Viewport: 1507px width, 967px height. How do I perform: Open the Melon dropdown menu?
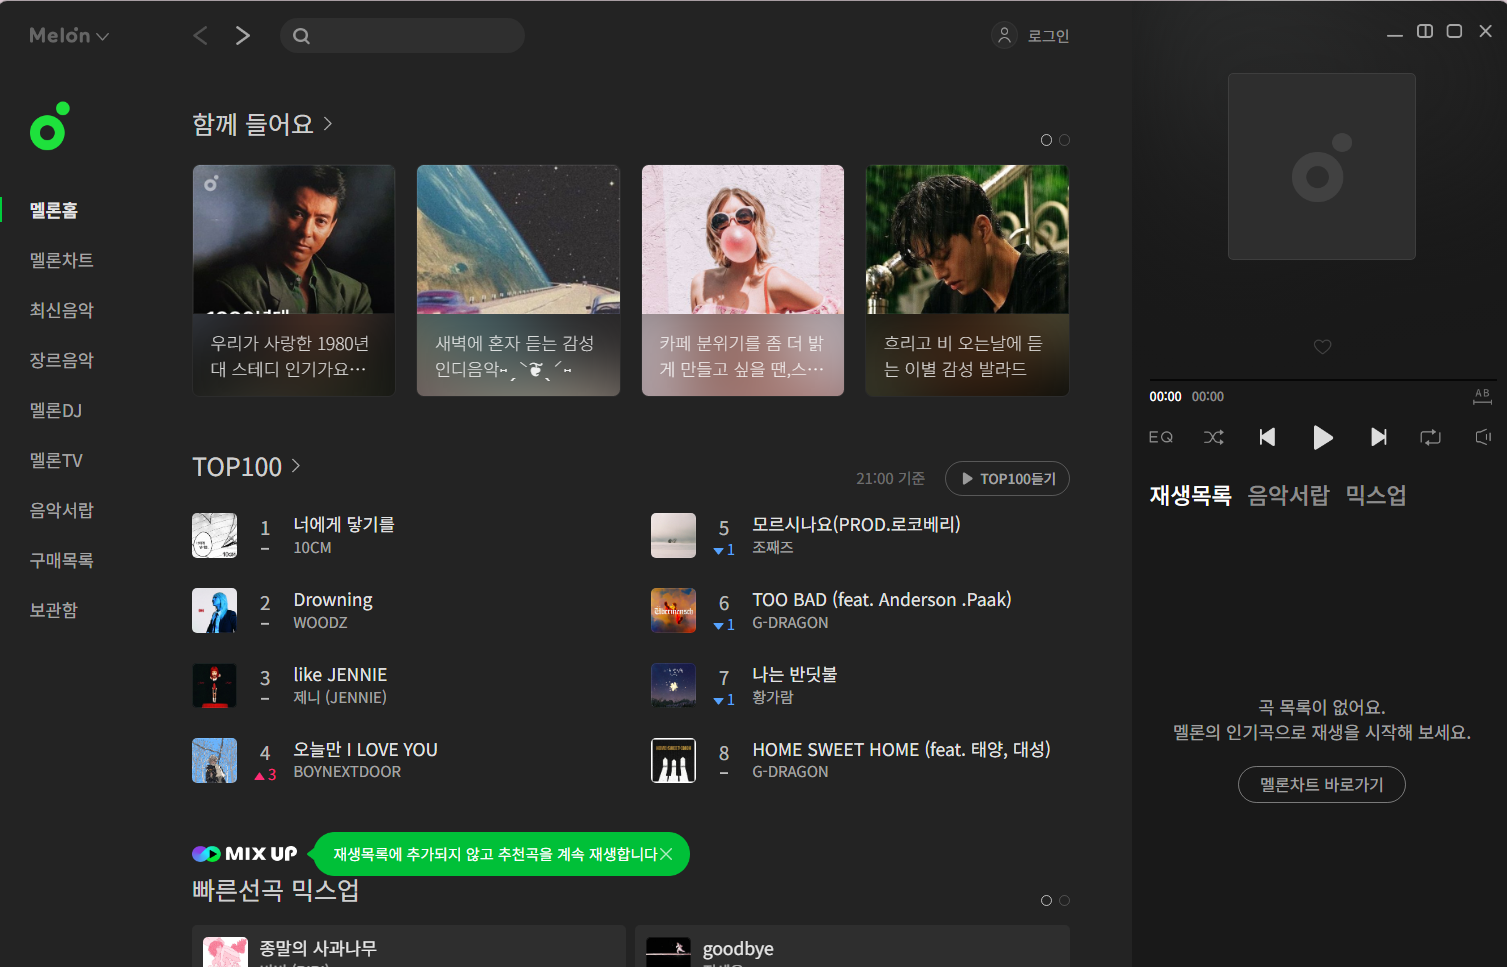click(68, 35)
